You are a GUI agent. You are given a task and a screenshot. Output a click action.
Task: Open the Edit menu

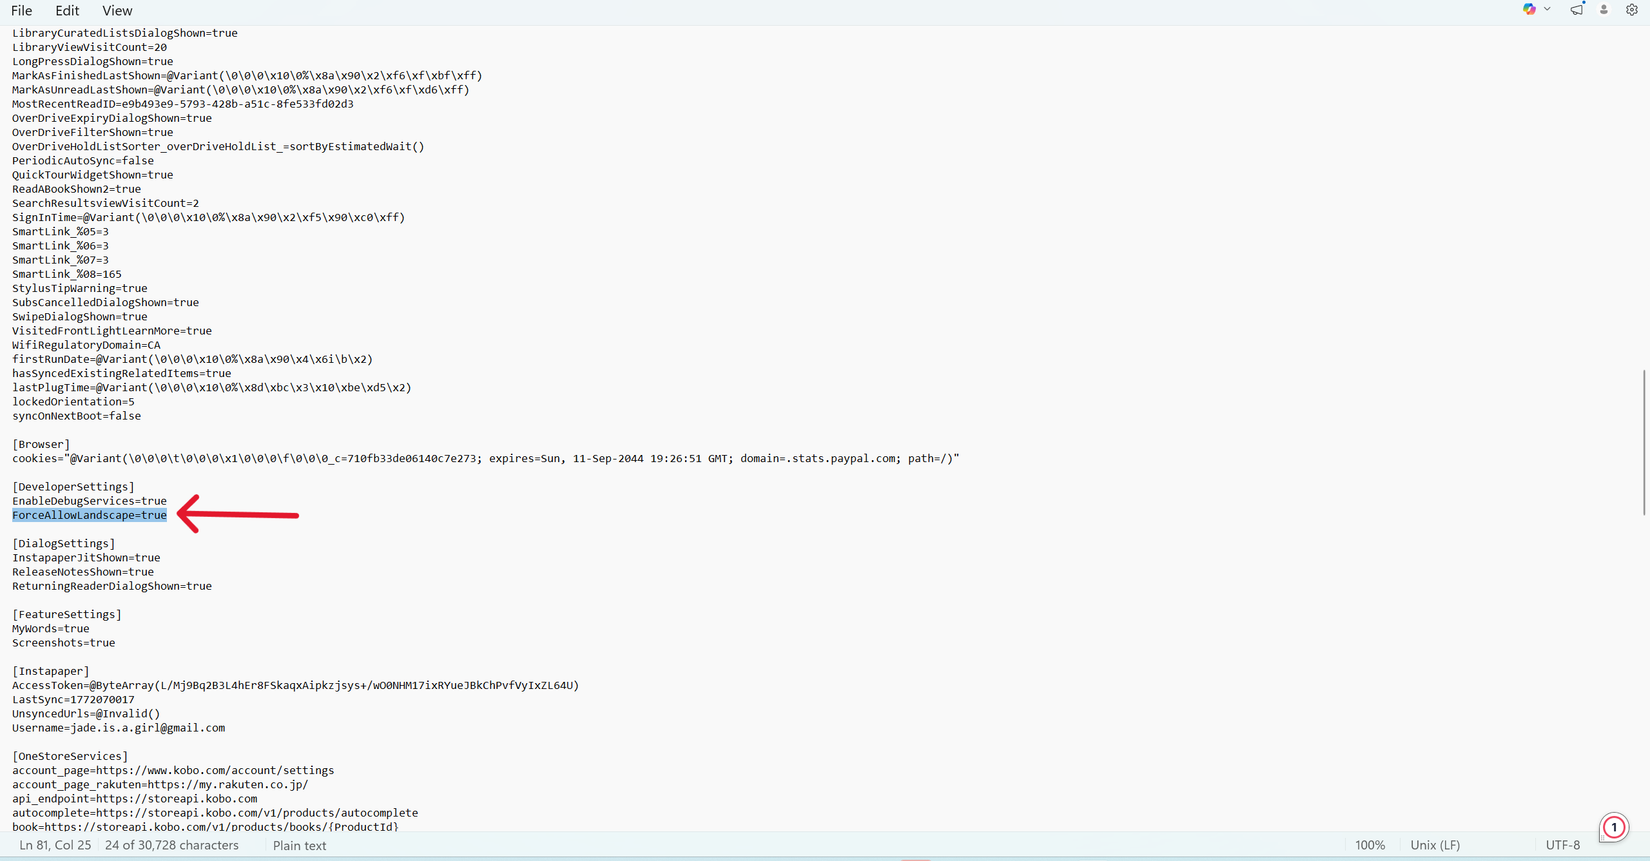point(67,11)
